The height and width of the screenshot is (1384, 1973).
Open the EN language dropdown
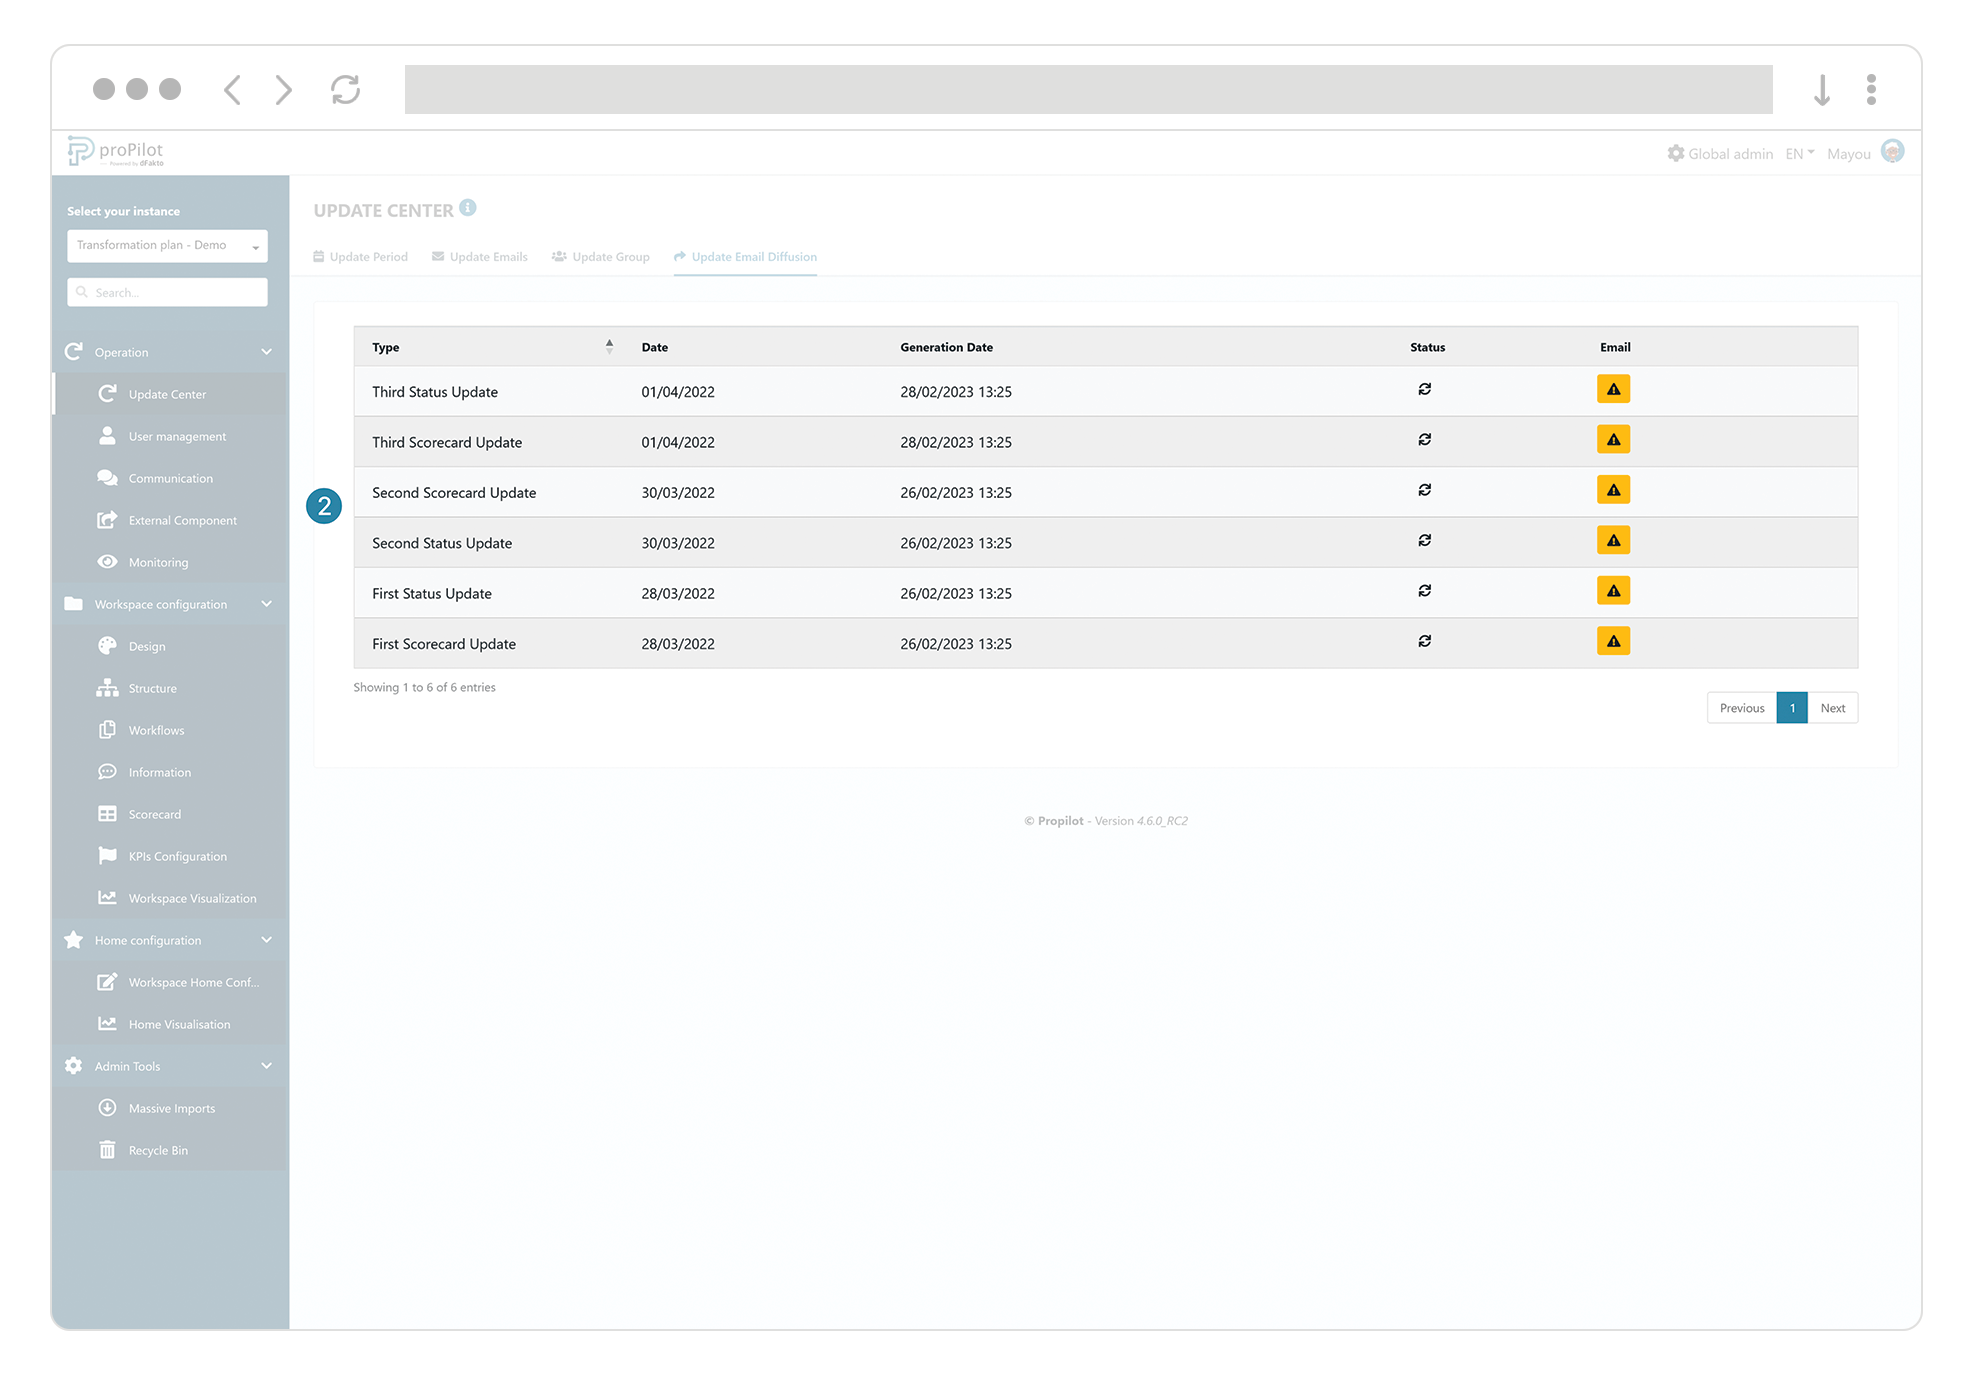pos(1799,153)
